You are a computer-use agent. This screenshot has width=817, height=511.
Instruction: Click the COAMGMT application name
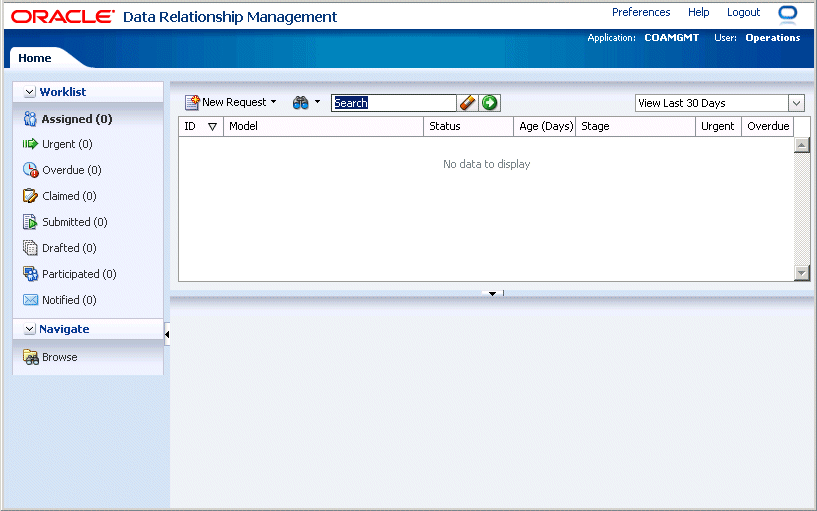tap(672, 38)
